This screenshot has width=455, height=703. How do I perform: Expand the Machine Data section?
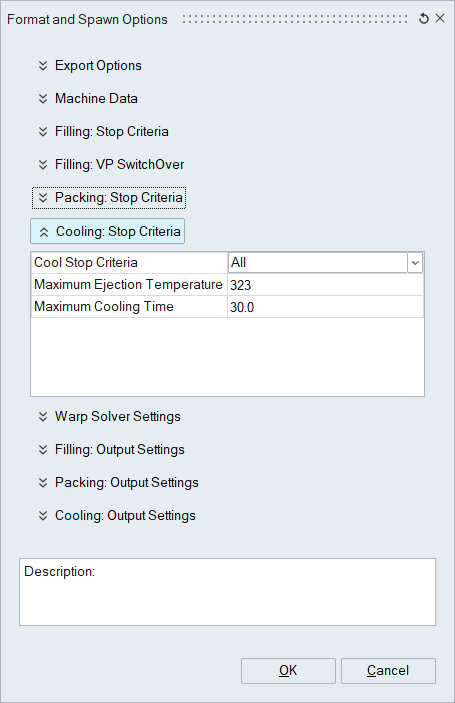[x=88, y=99]
